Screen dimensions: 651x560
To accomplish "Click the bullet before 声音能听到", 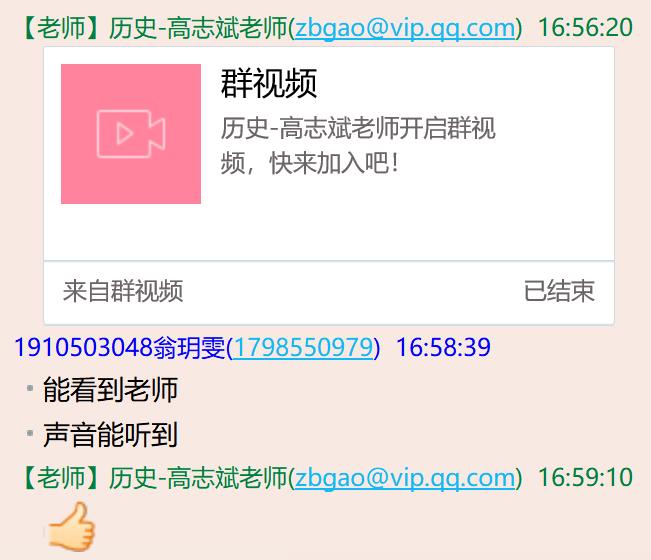I will pos(30,434).
